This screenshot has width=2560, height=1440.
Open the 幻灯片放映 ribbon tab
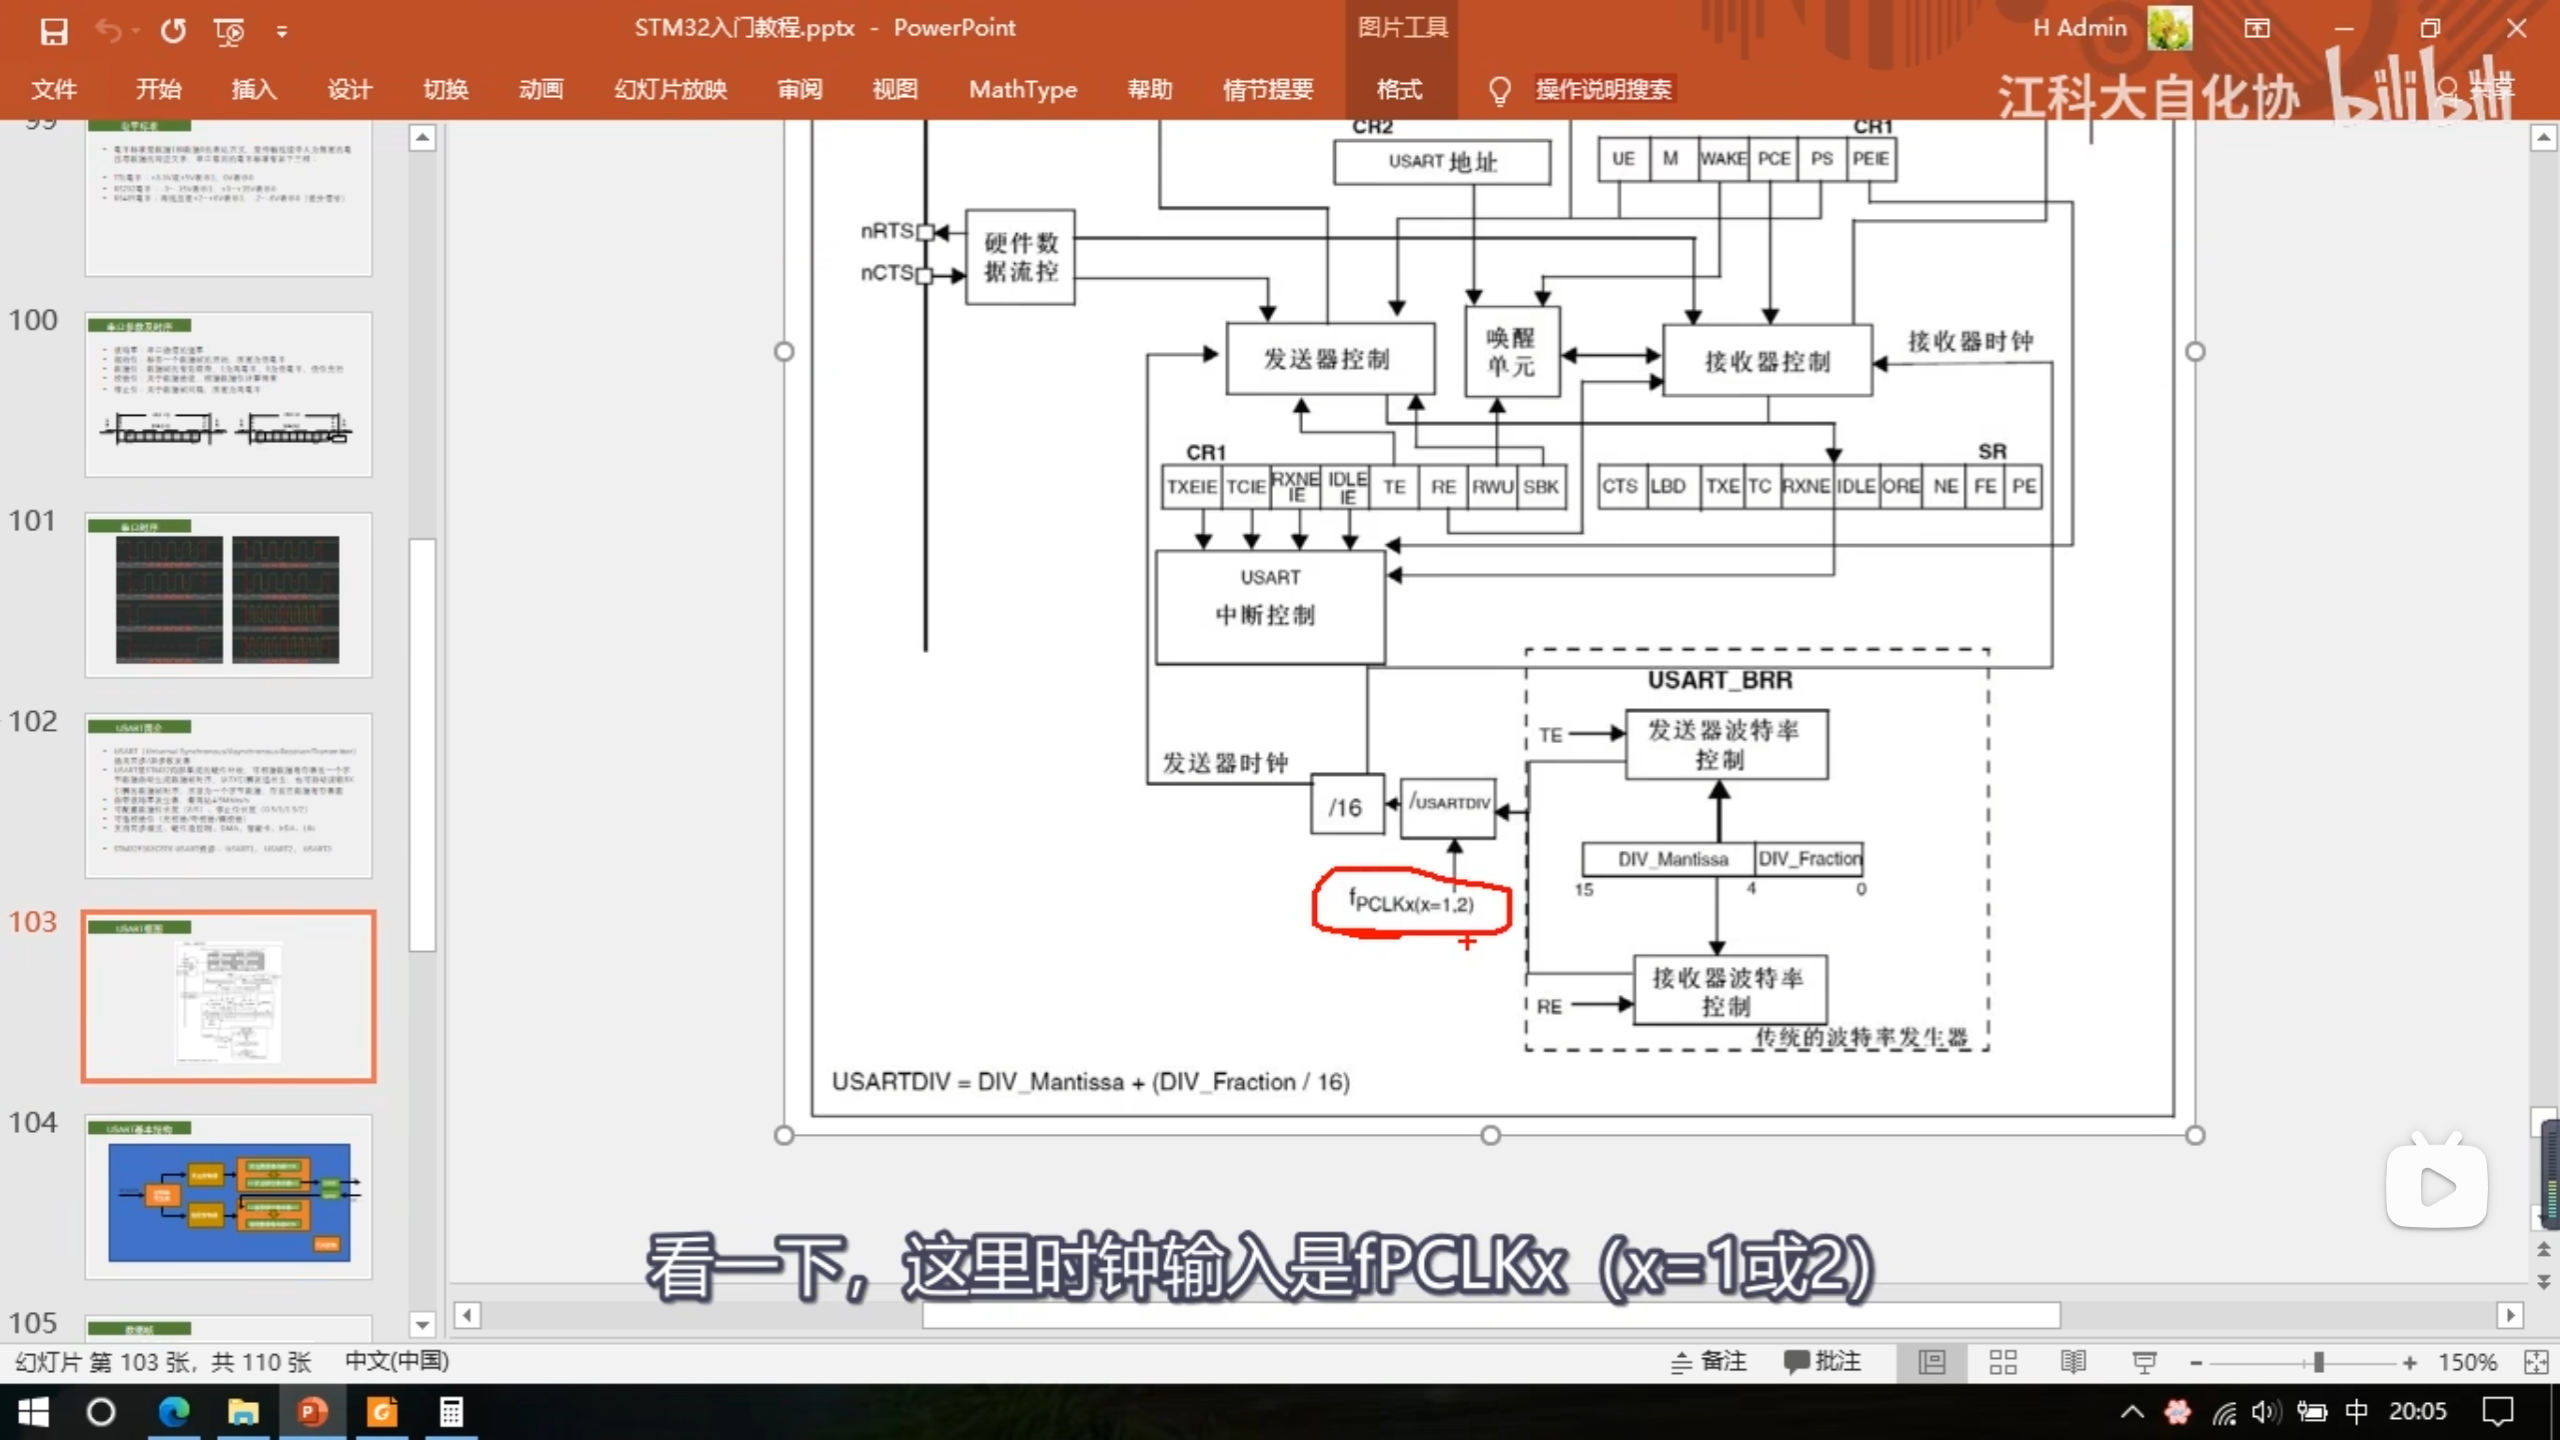tap(670, 90)
